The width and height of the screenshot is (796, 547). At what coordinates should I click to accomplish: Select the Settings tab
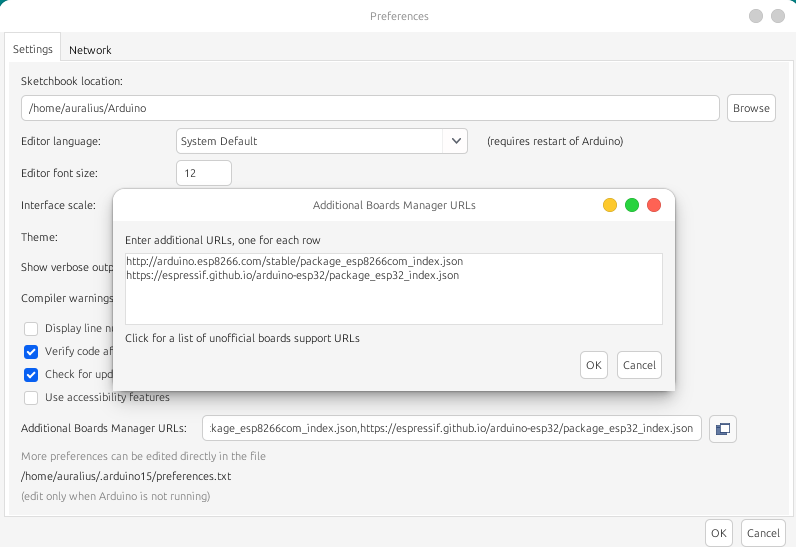(x=33, y=50)
